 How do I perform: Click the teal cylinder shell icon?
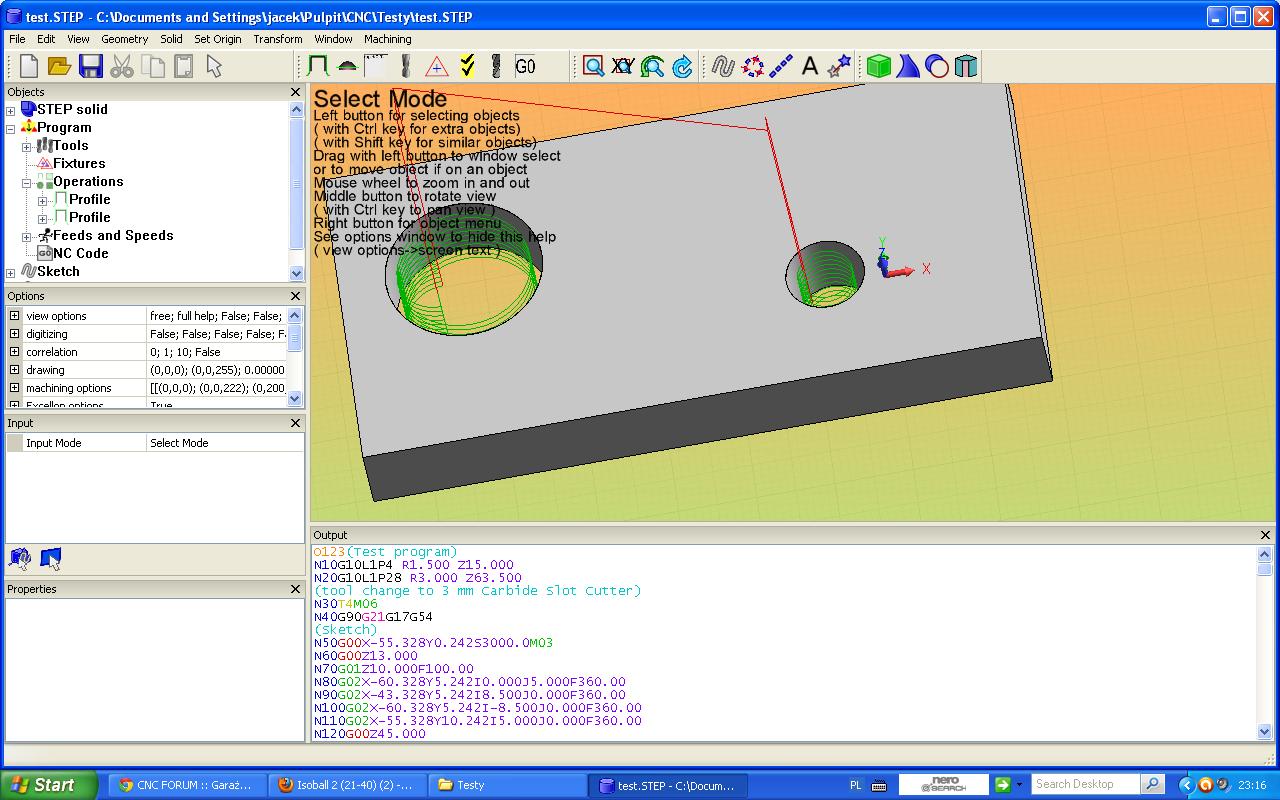(x=966, y=66)
